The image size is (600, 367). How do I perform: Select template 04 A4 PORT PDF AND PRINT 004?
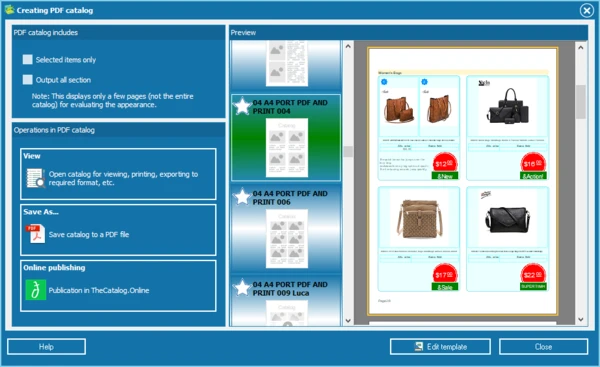click(x=285, y=138)
